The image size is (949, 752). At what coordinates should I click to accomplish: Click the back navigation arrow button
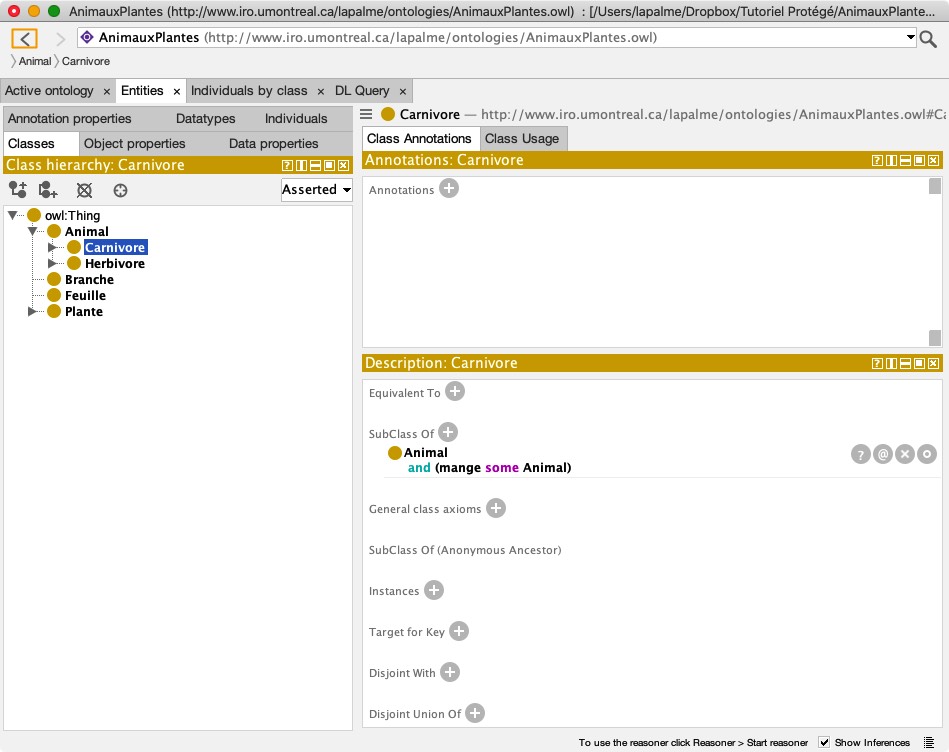point(25,39)
